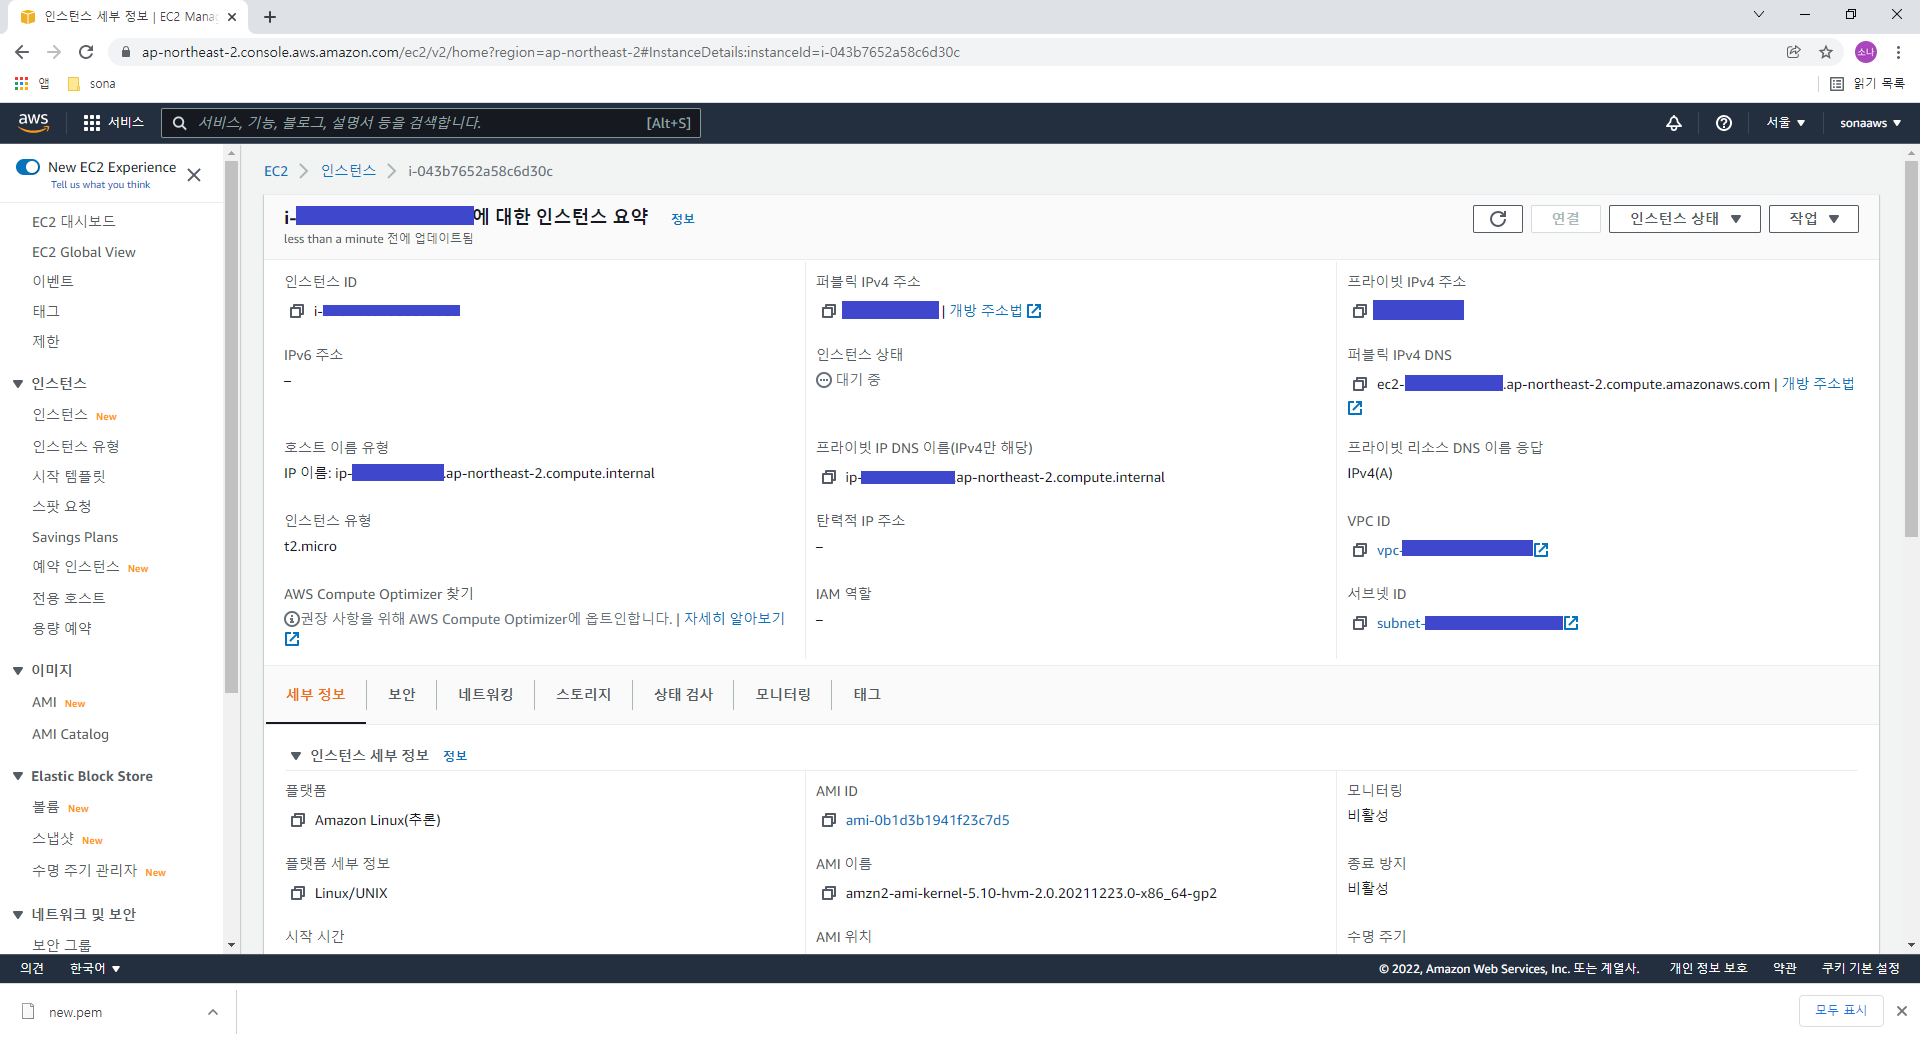Switch to the 네트워킹 tab

[486, 695]
